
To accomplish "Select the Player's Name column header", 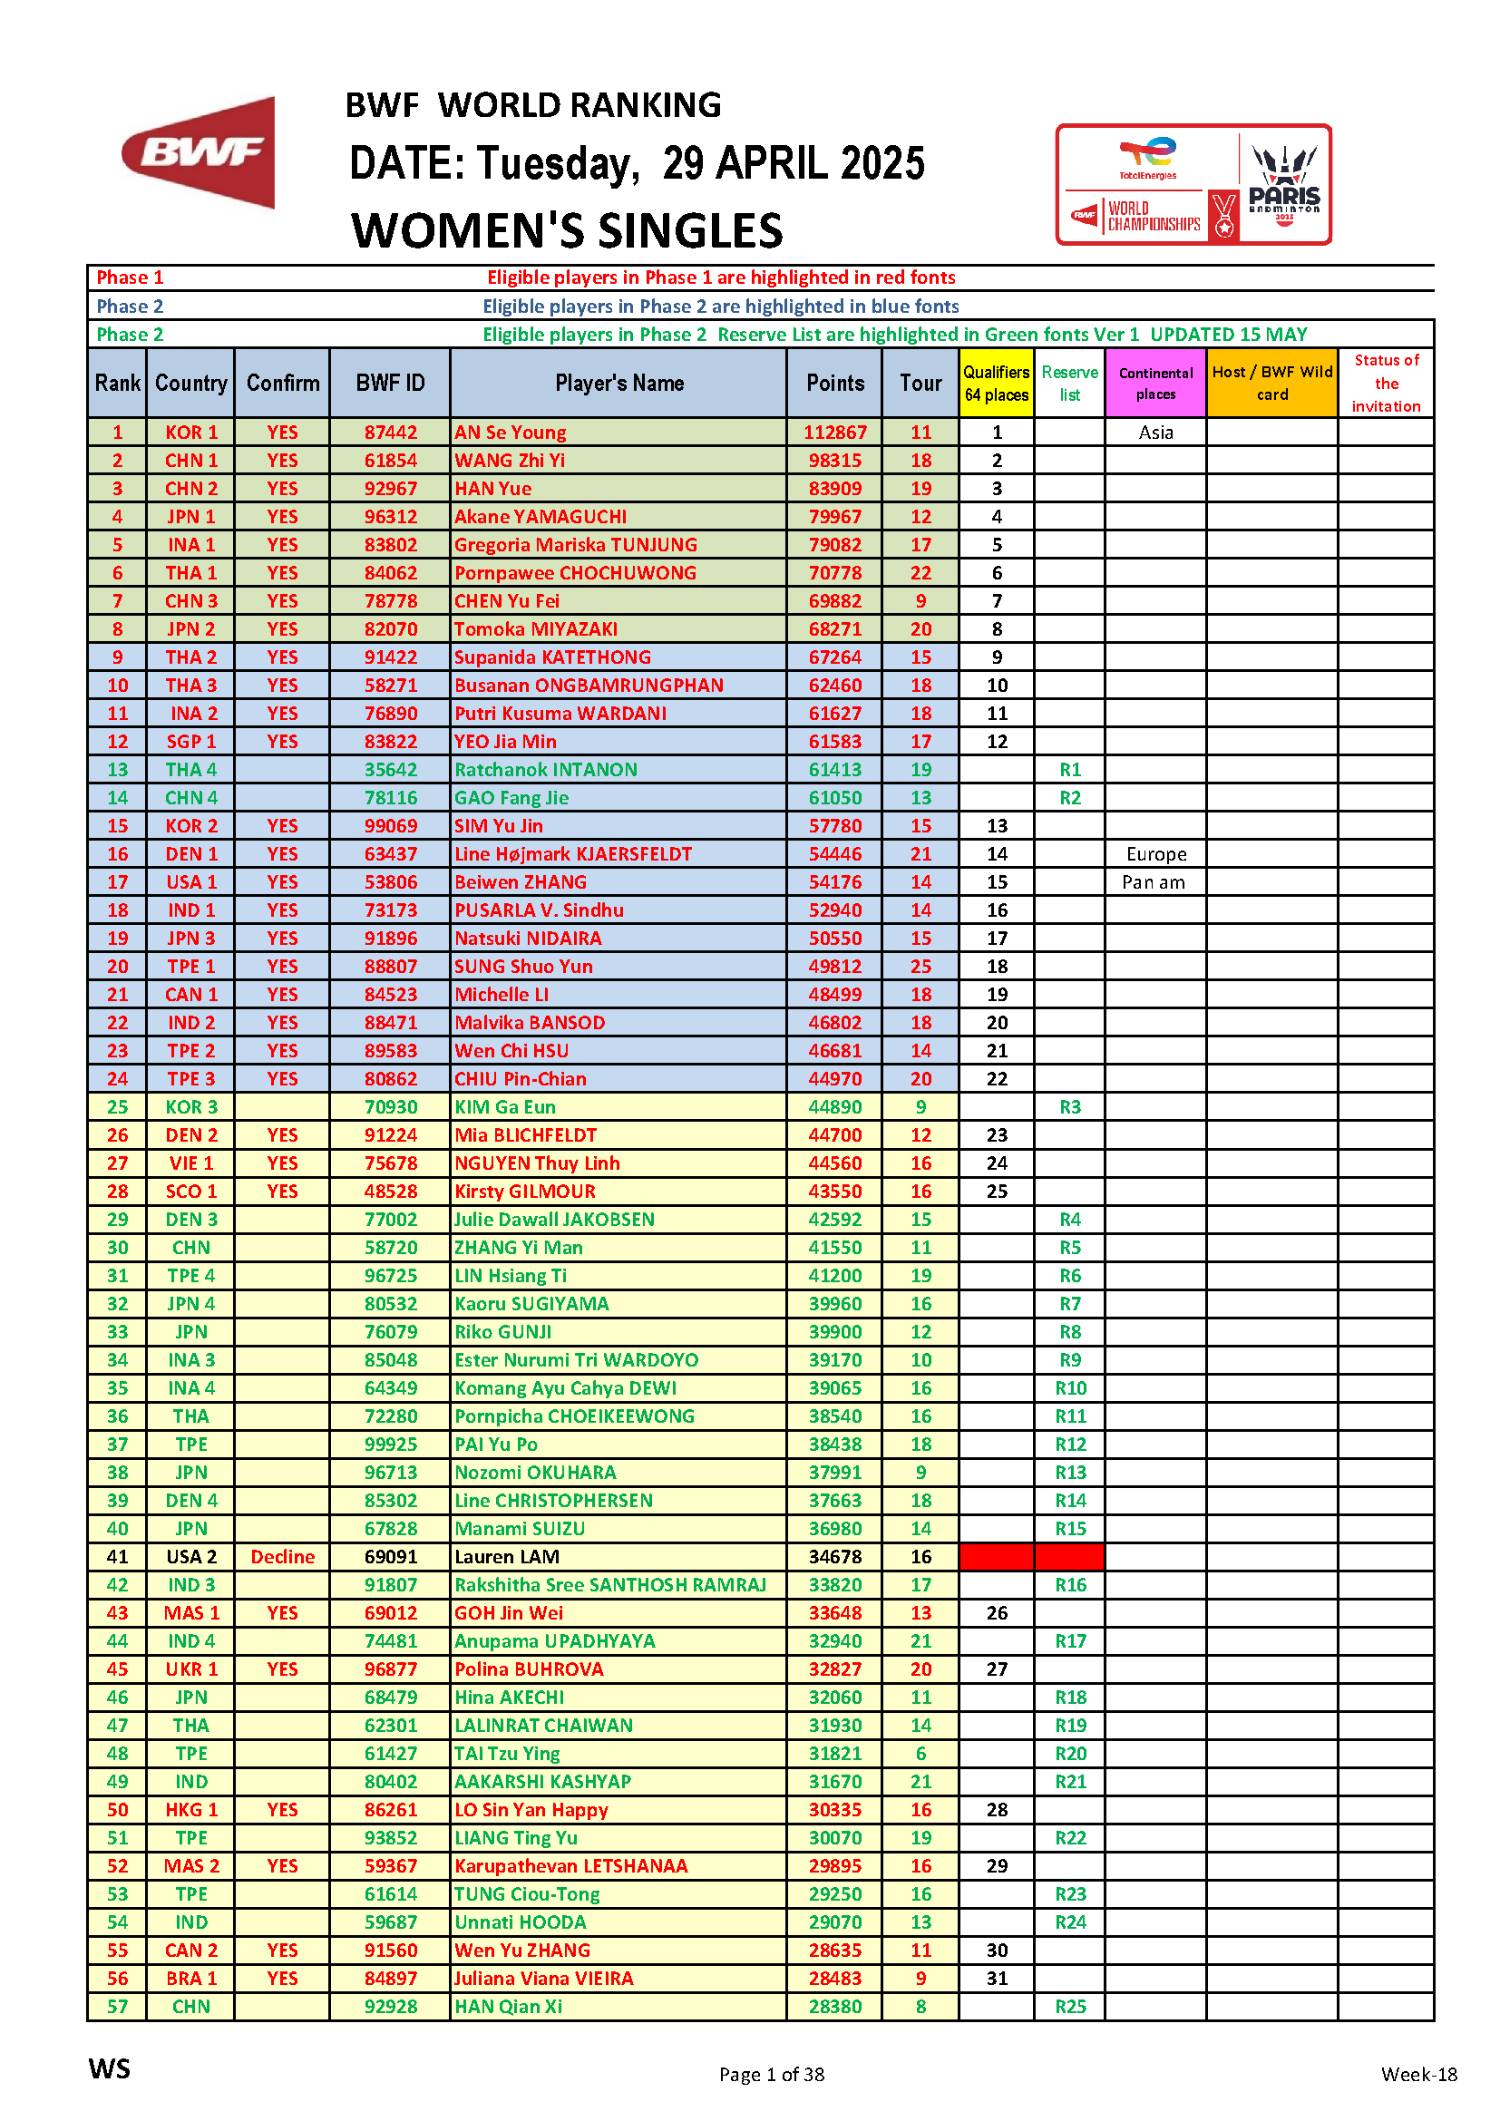I will pos(619,383).
